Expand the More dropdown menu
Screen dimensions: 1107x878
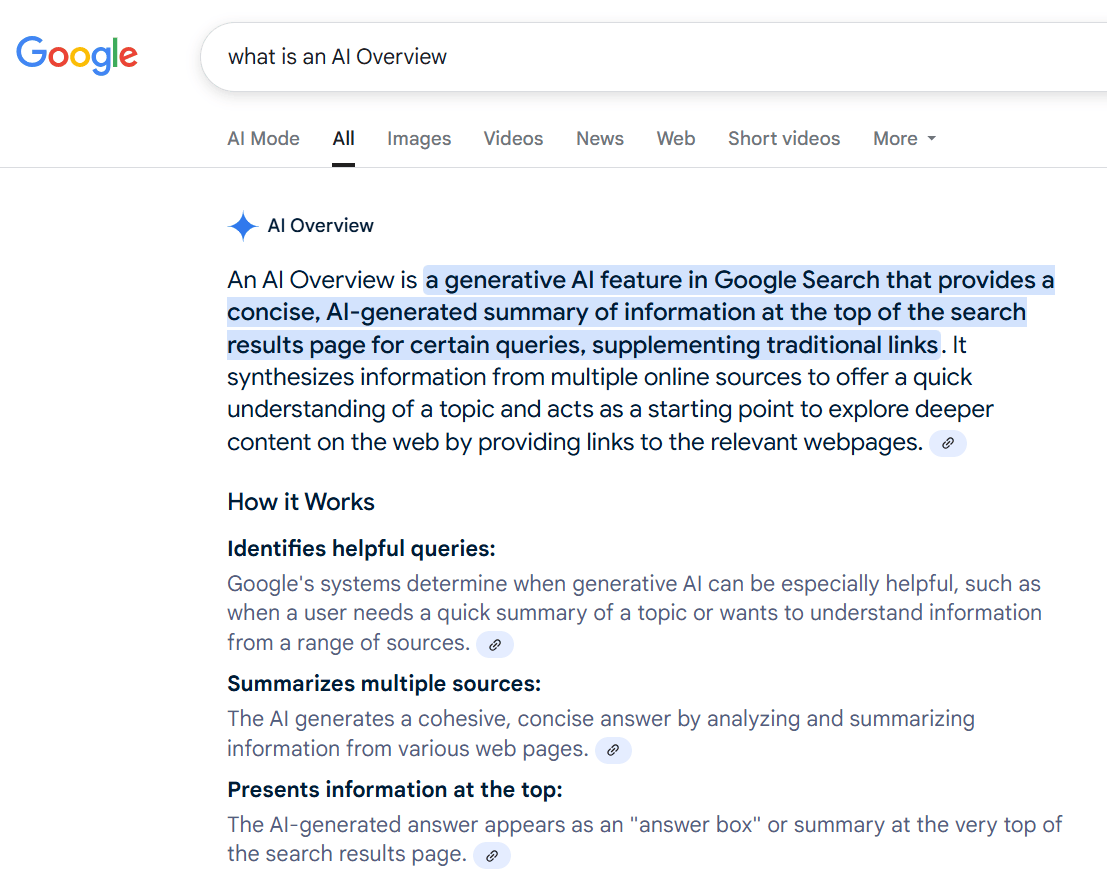(x=904, y=138)
